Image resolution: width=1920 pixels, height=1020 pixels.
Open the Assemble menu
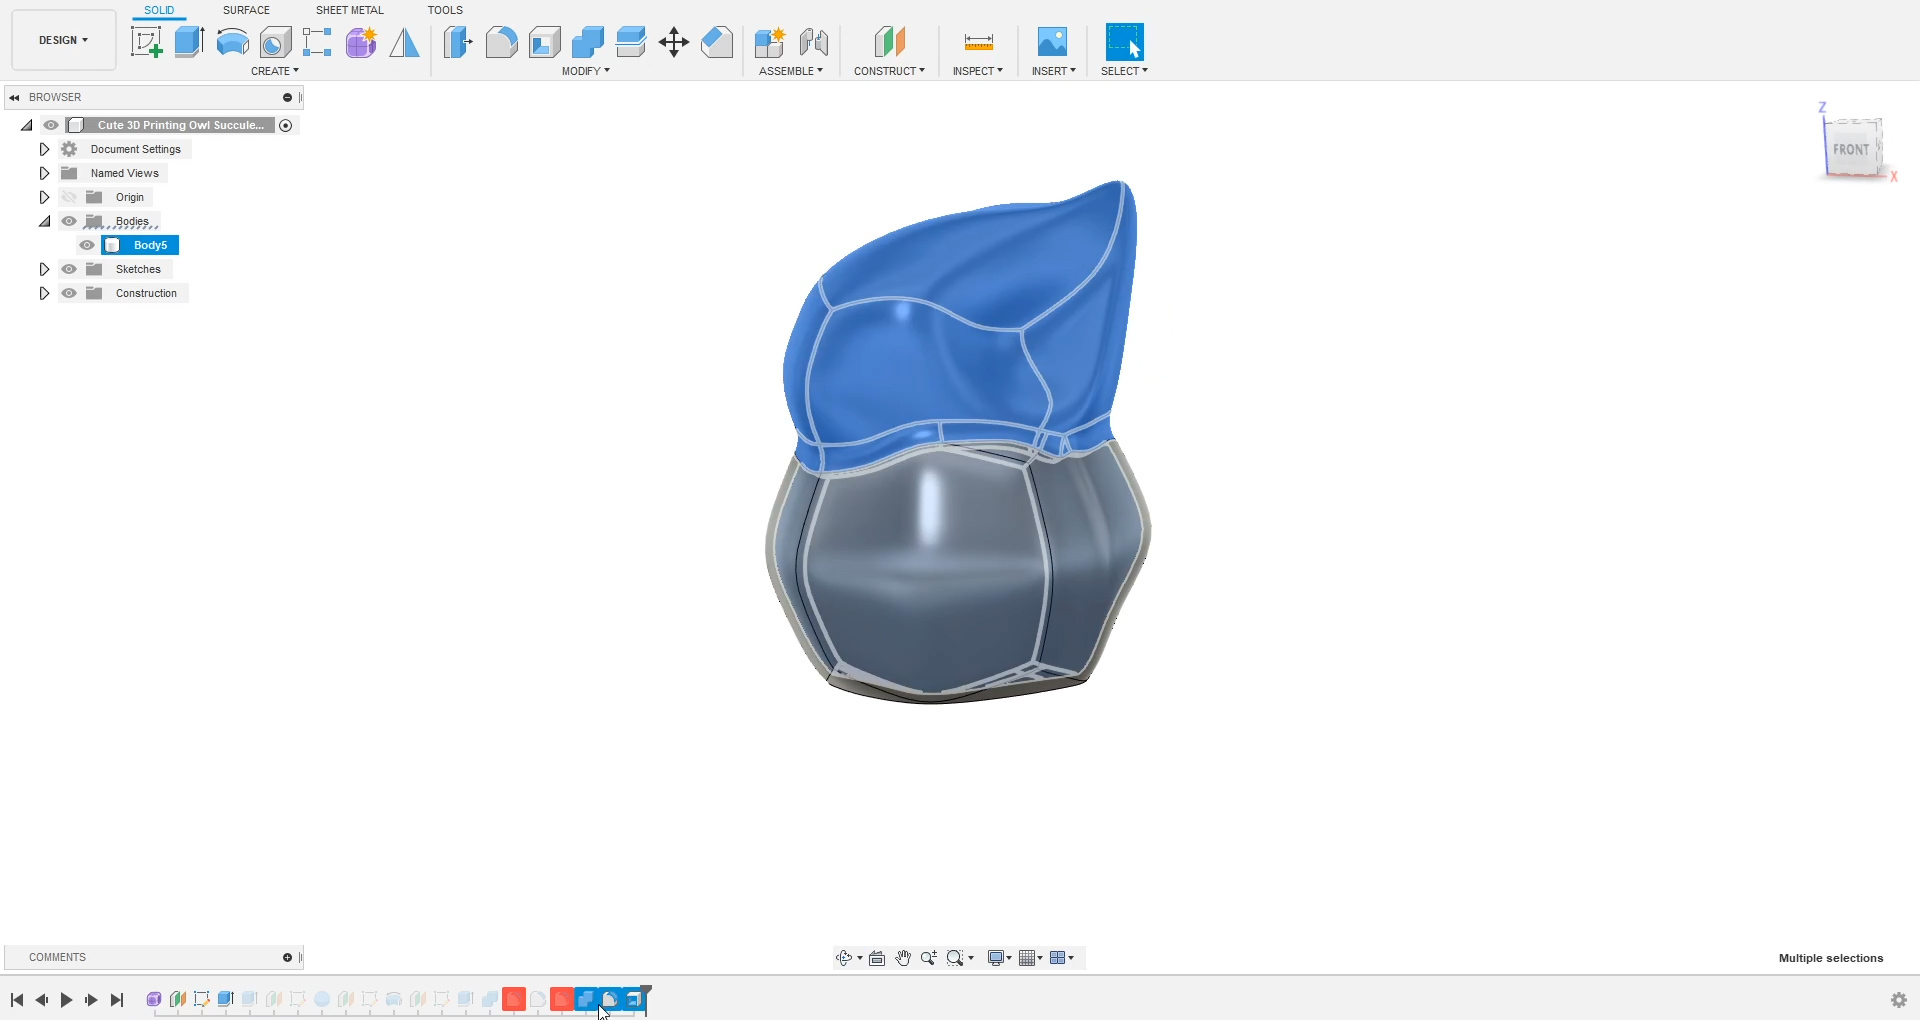(x=791, y=71)
